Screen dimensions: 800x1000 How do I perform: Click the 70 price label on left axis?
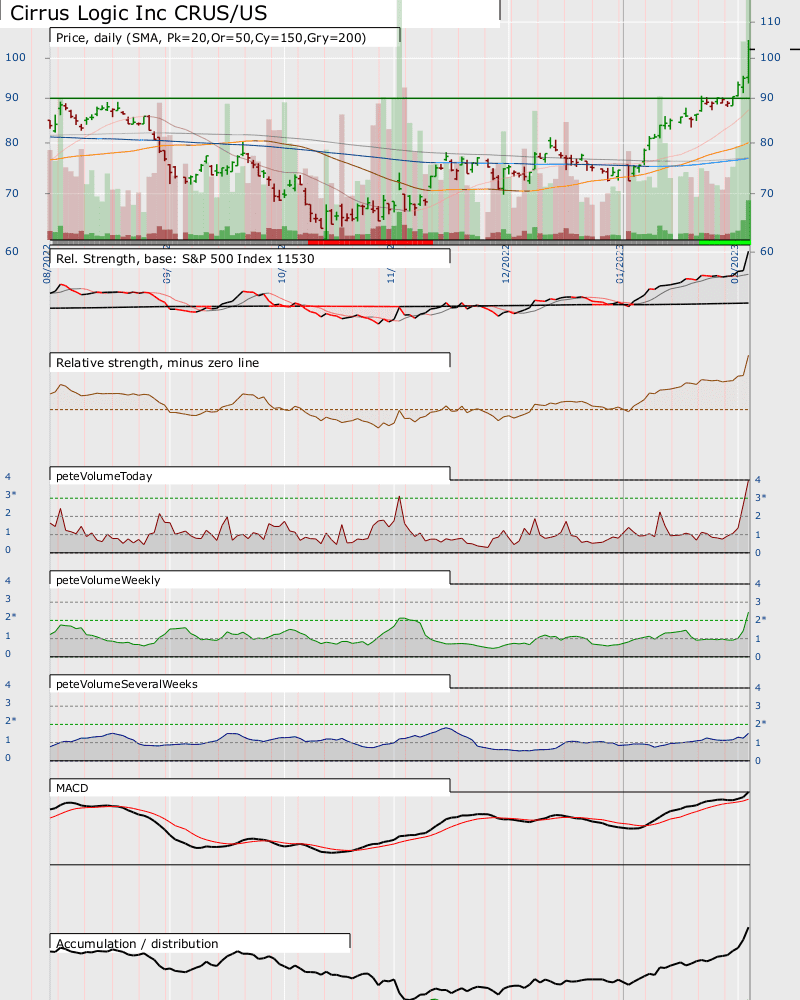pos(11,193)
